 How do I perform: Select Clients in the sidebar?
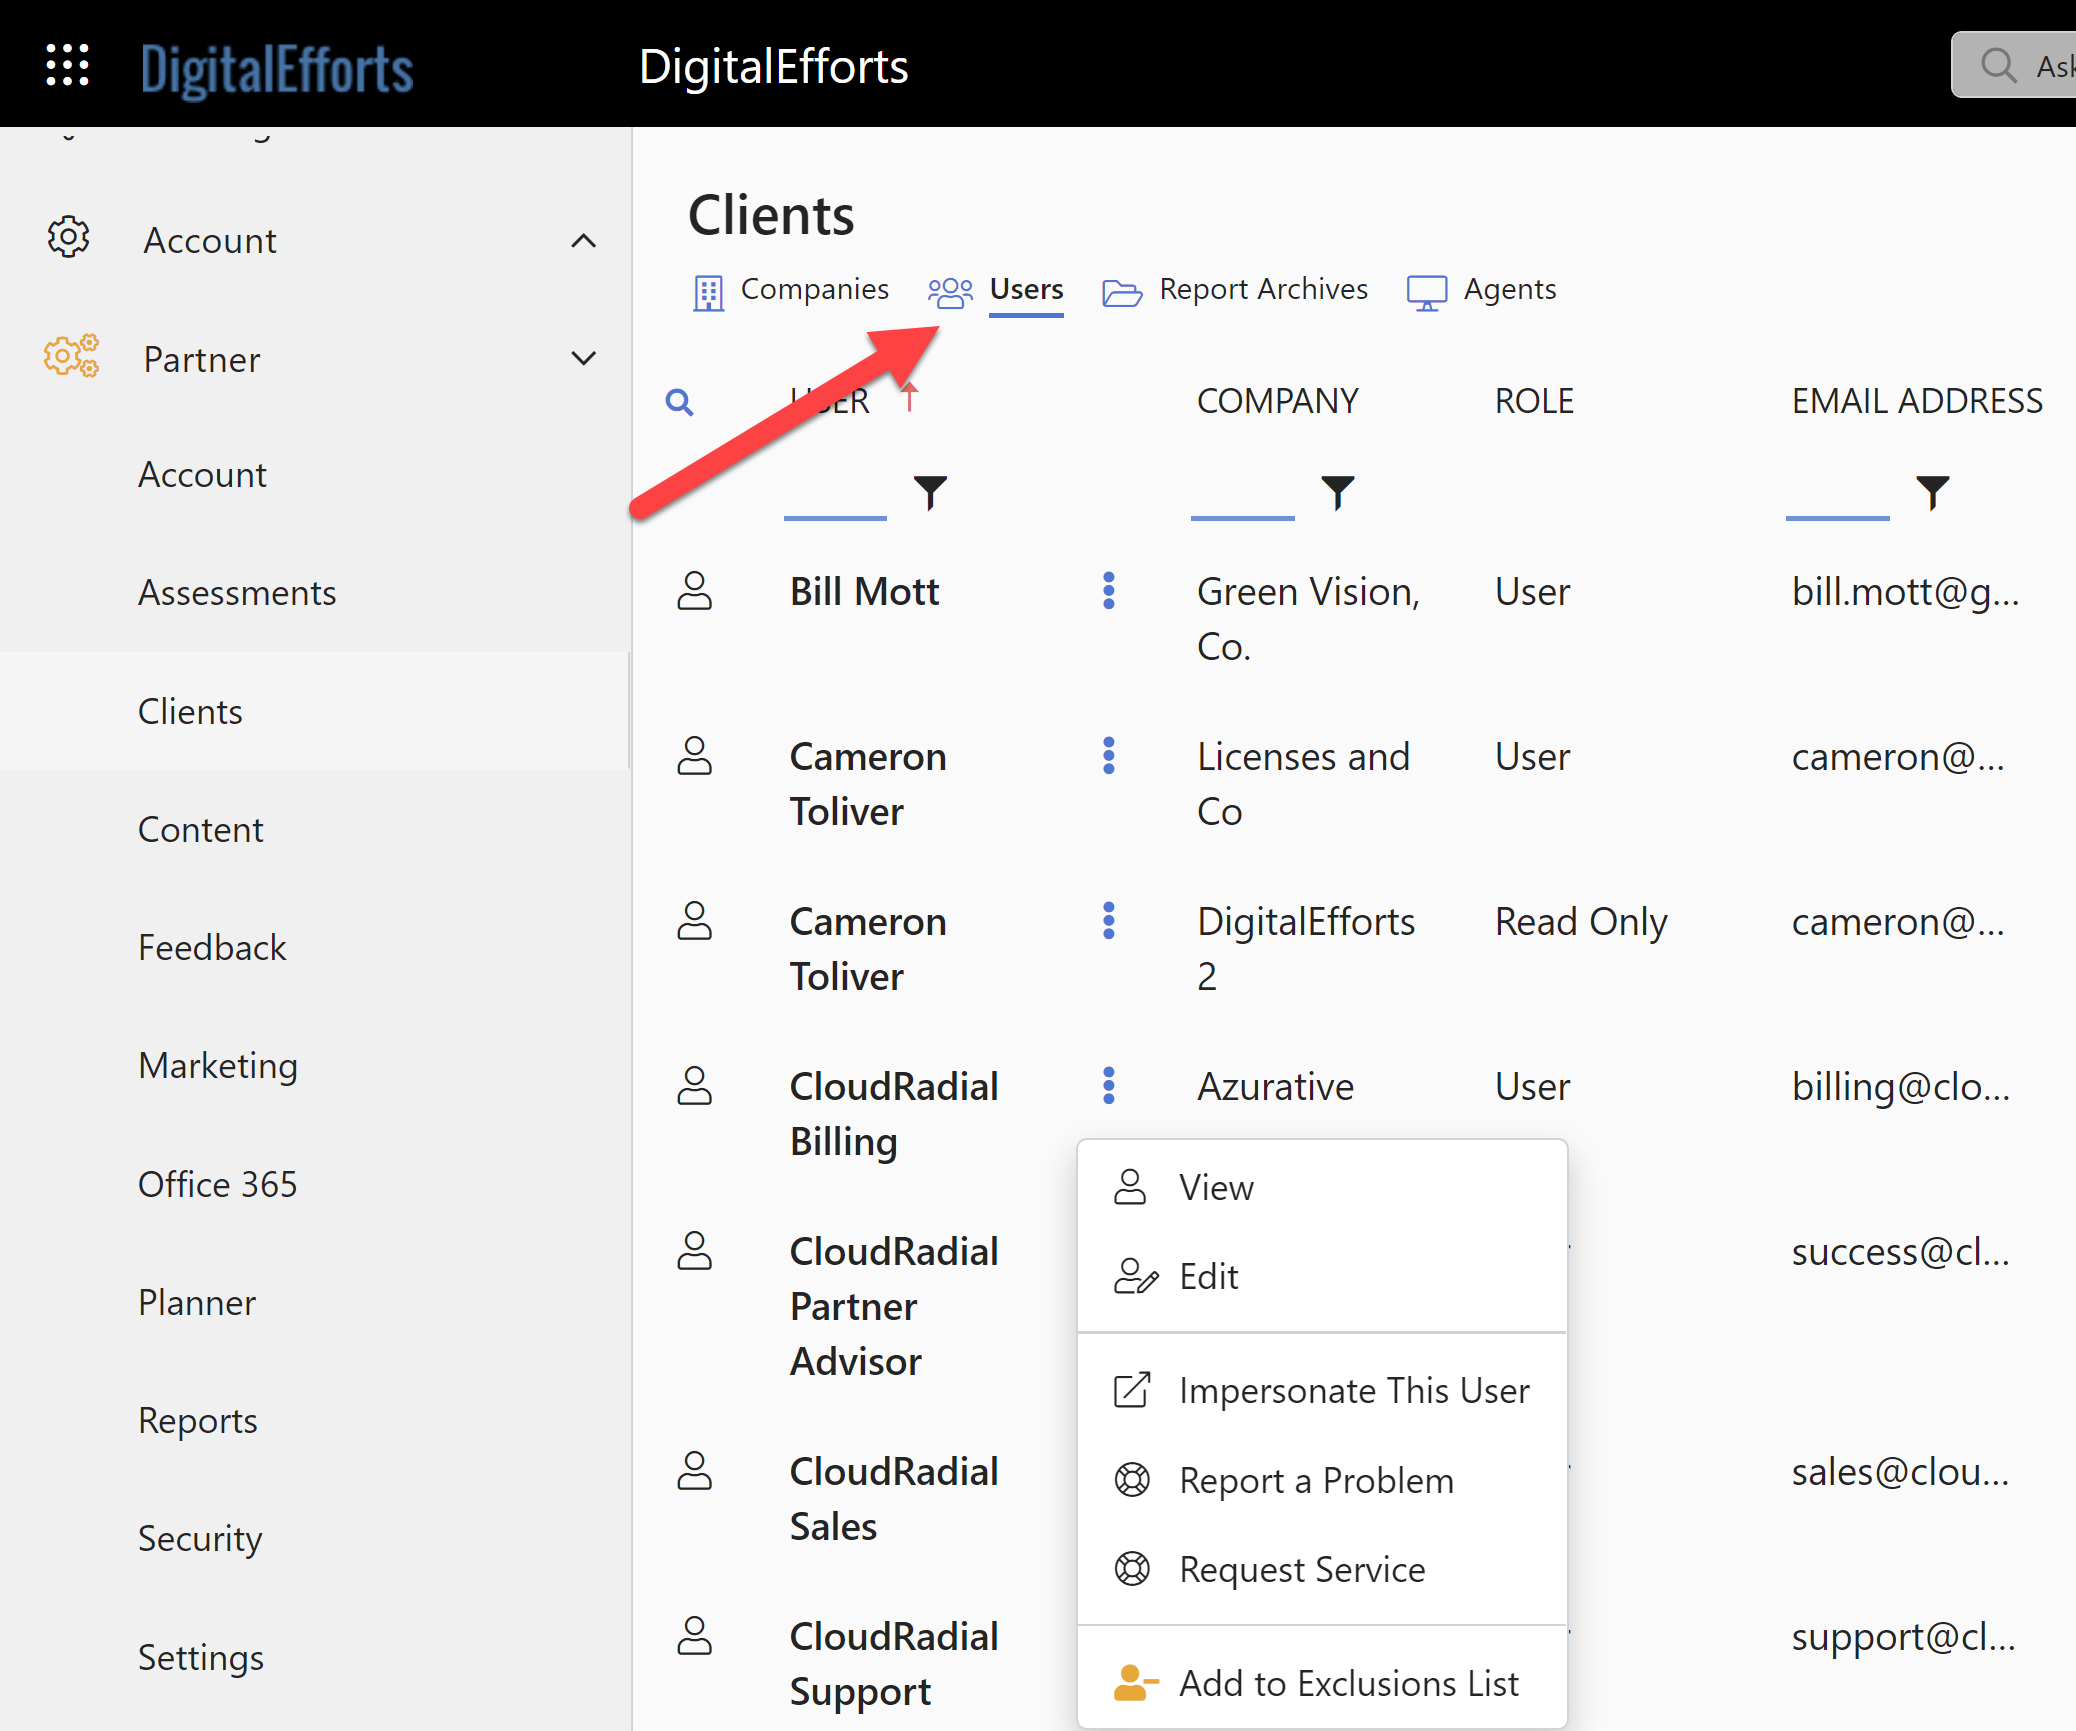click(190, 711)
